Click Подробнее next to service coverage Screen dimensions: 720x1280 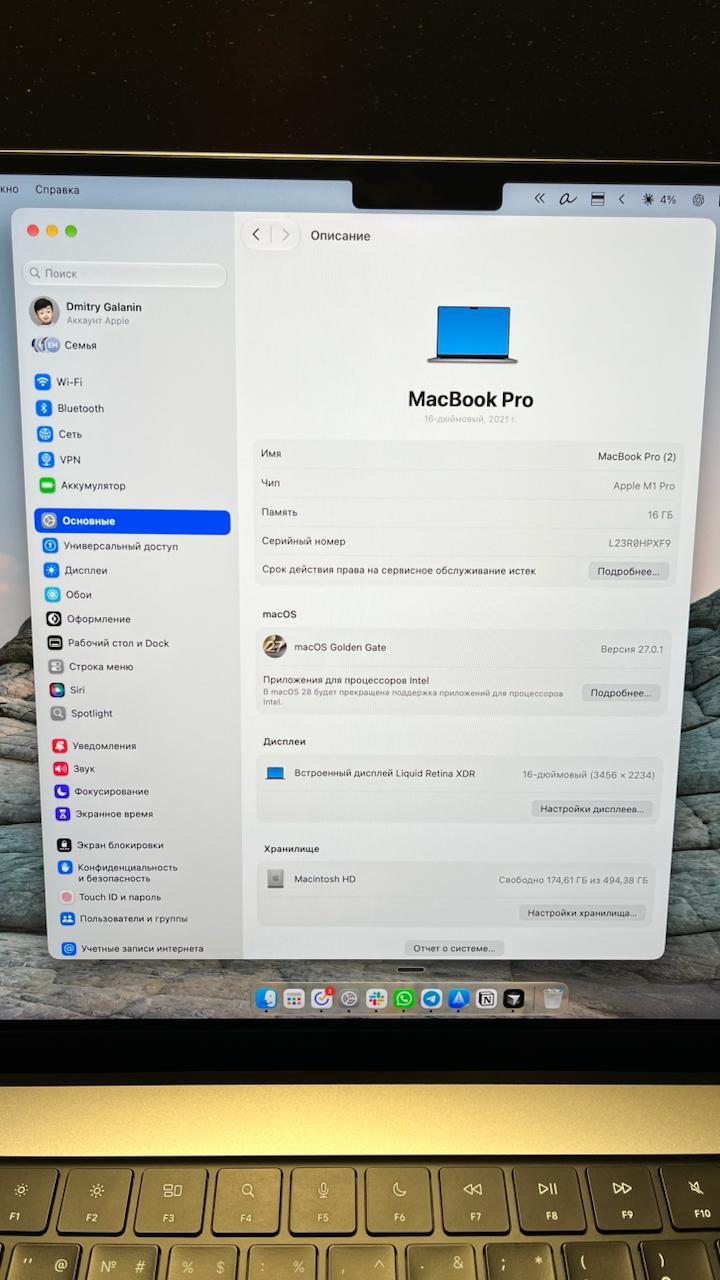(628, 571)
